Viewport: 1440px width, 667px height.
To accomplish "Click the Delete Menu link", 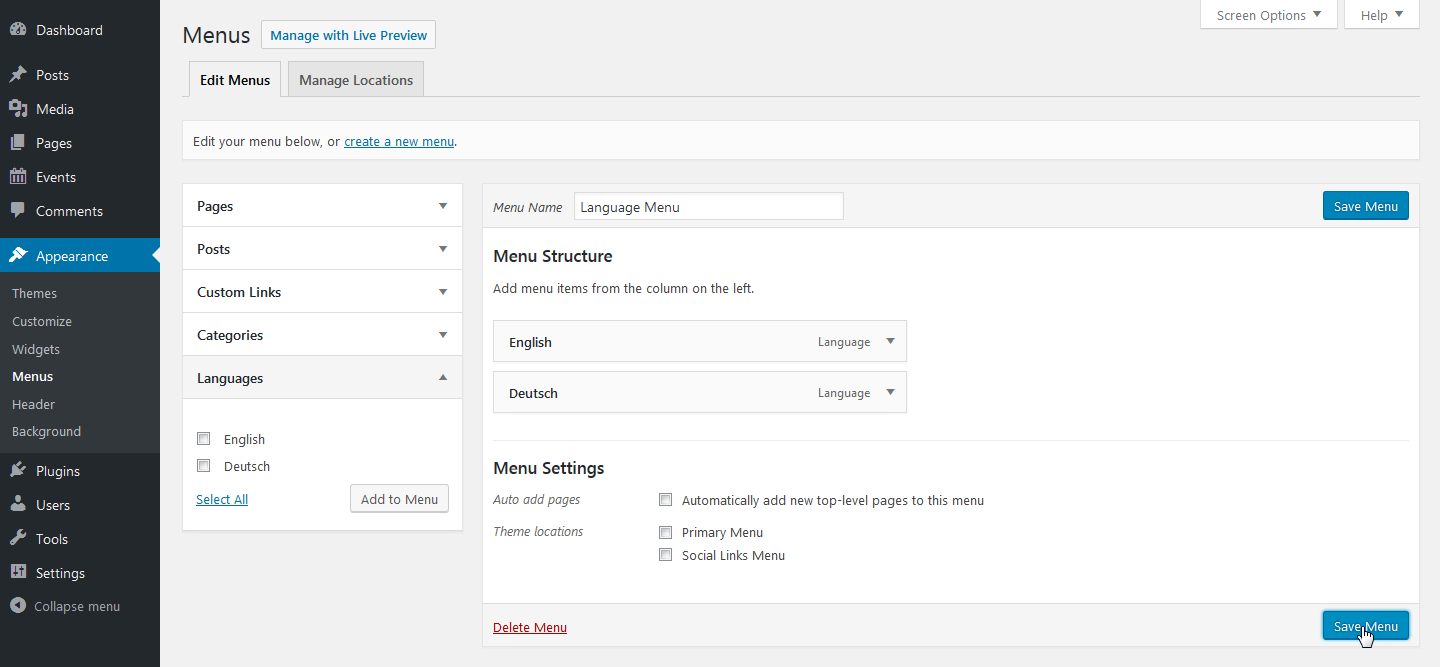I will coord(530,628).
